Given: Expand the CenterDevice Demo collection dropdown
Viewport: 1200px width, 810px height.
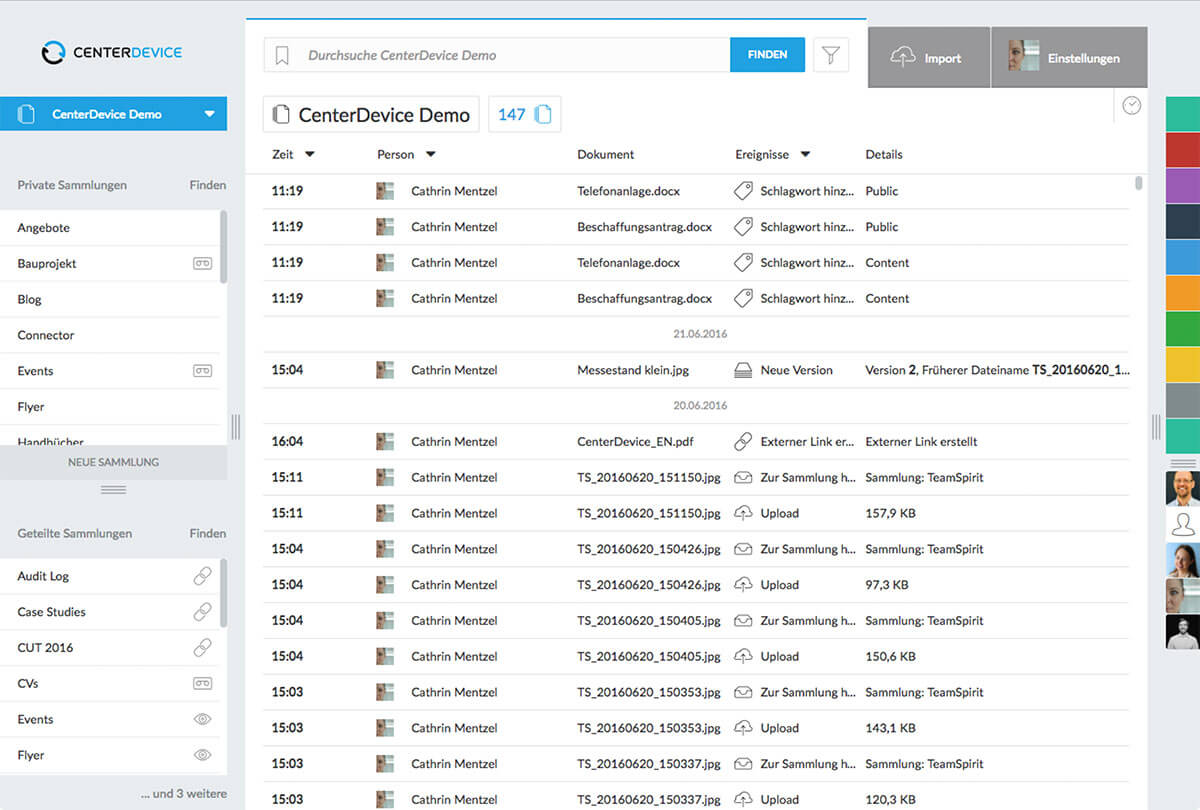Looking at the screenshot, I should 207,113.
